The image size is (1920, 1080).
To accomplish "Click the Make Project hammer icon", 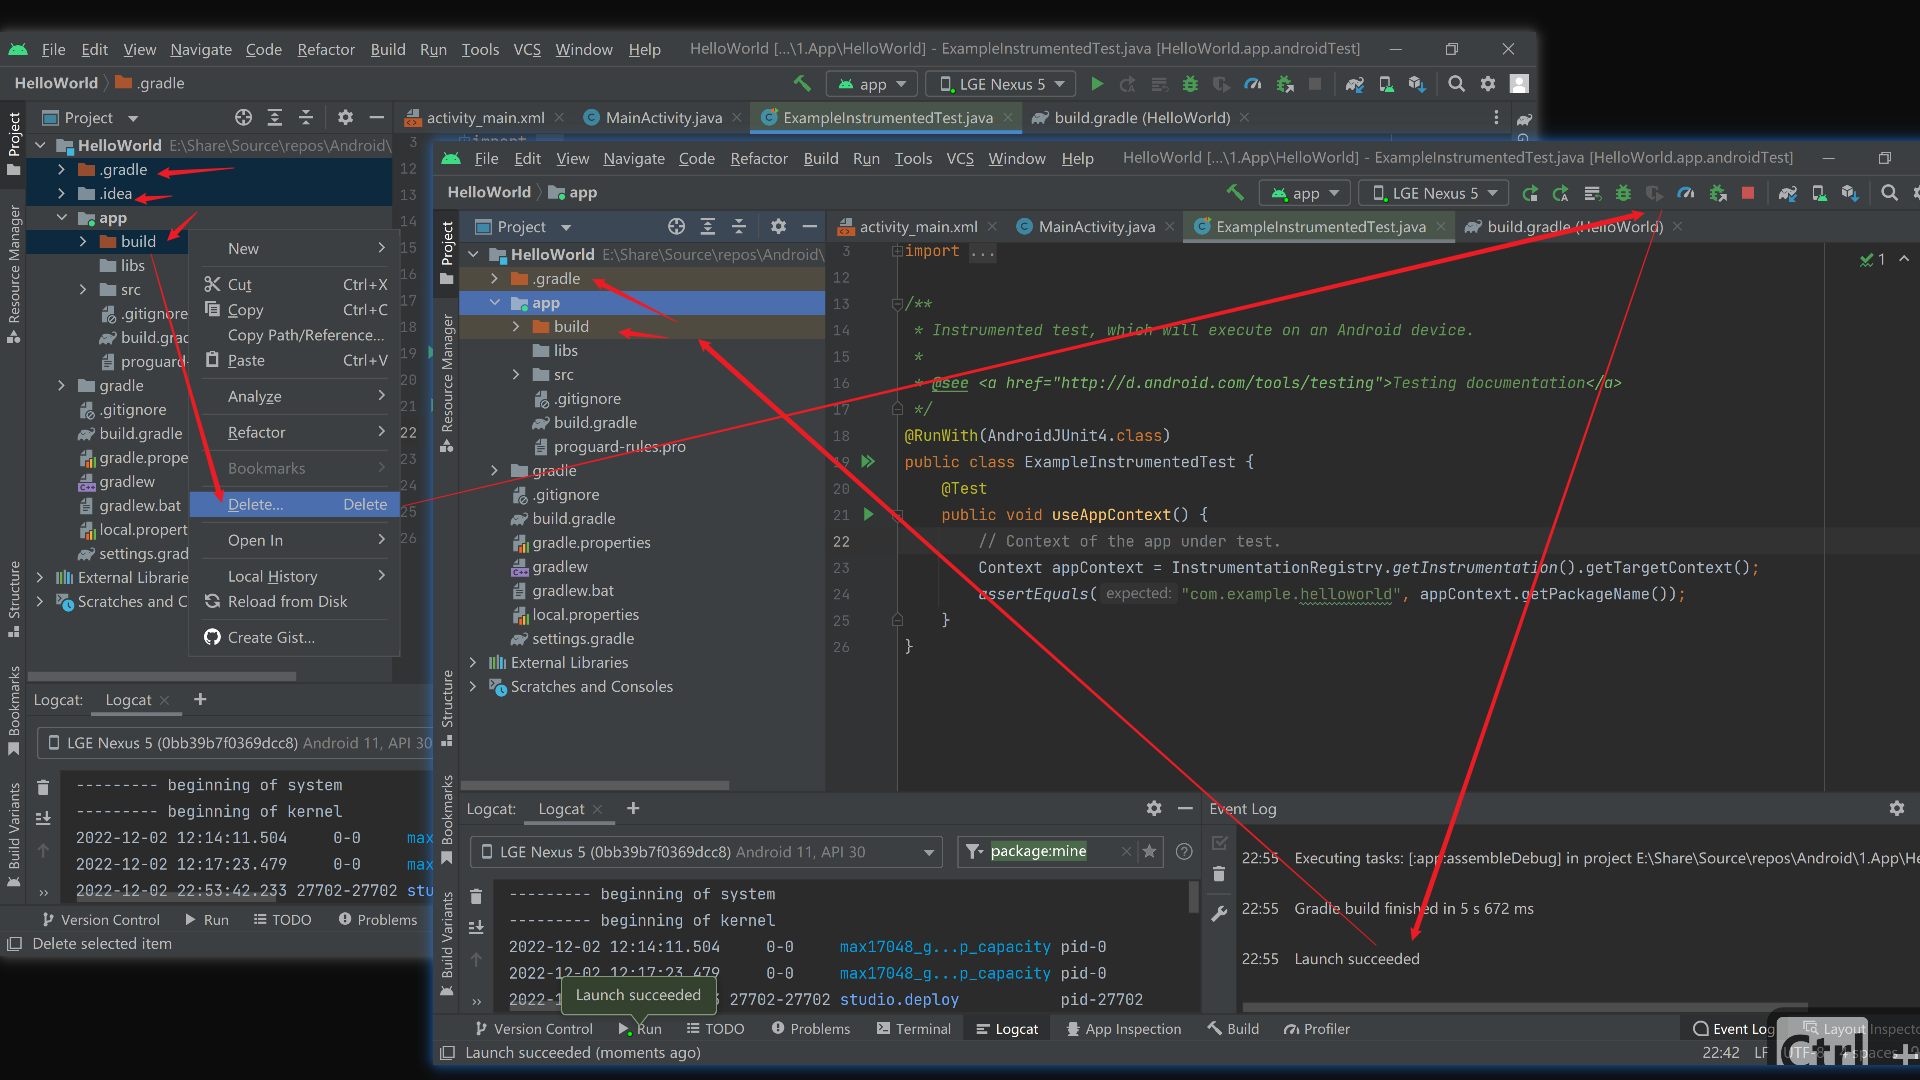I will click(1235, 193).
